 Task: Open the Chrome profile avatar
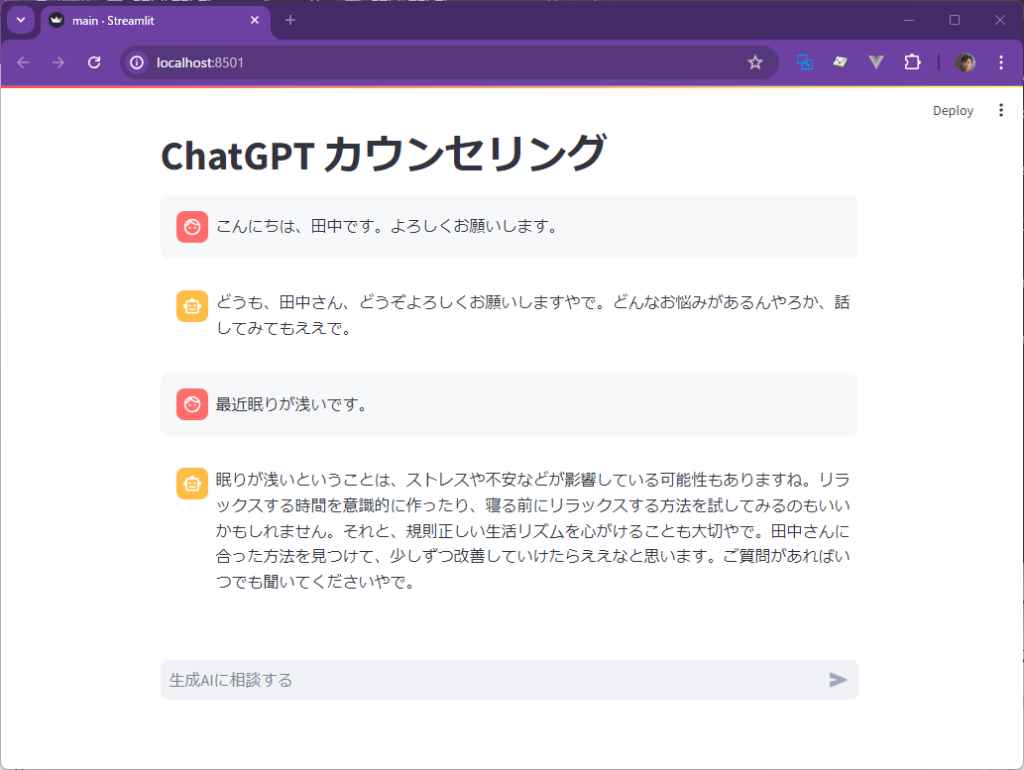(965, 63)
